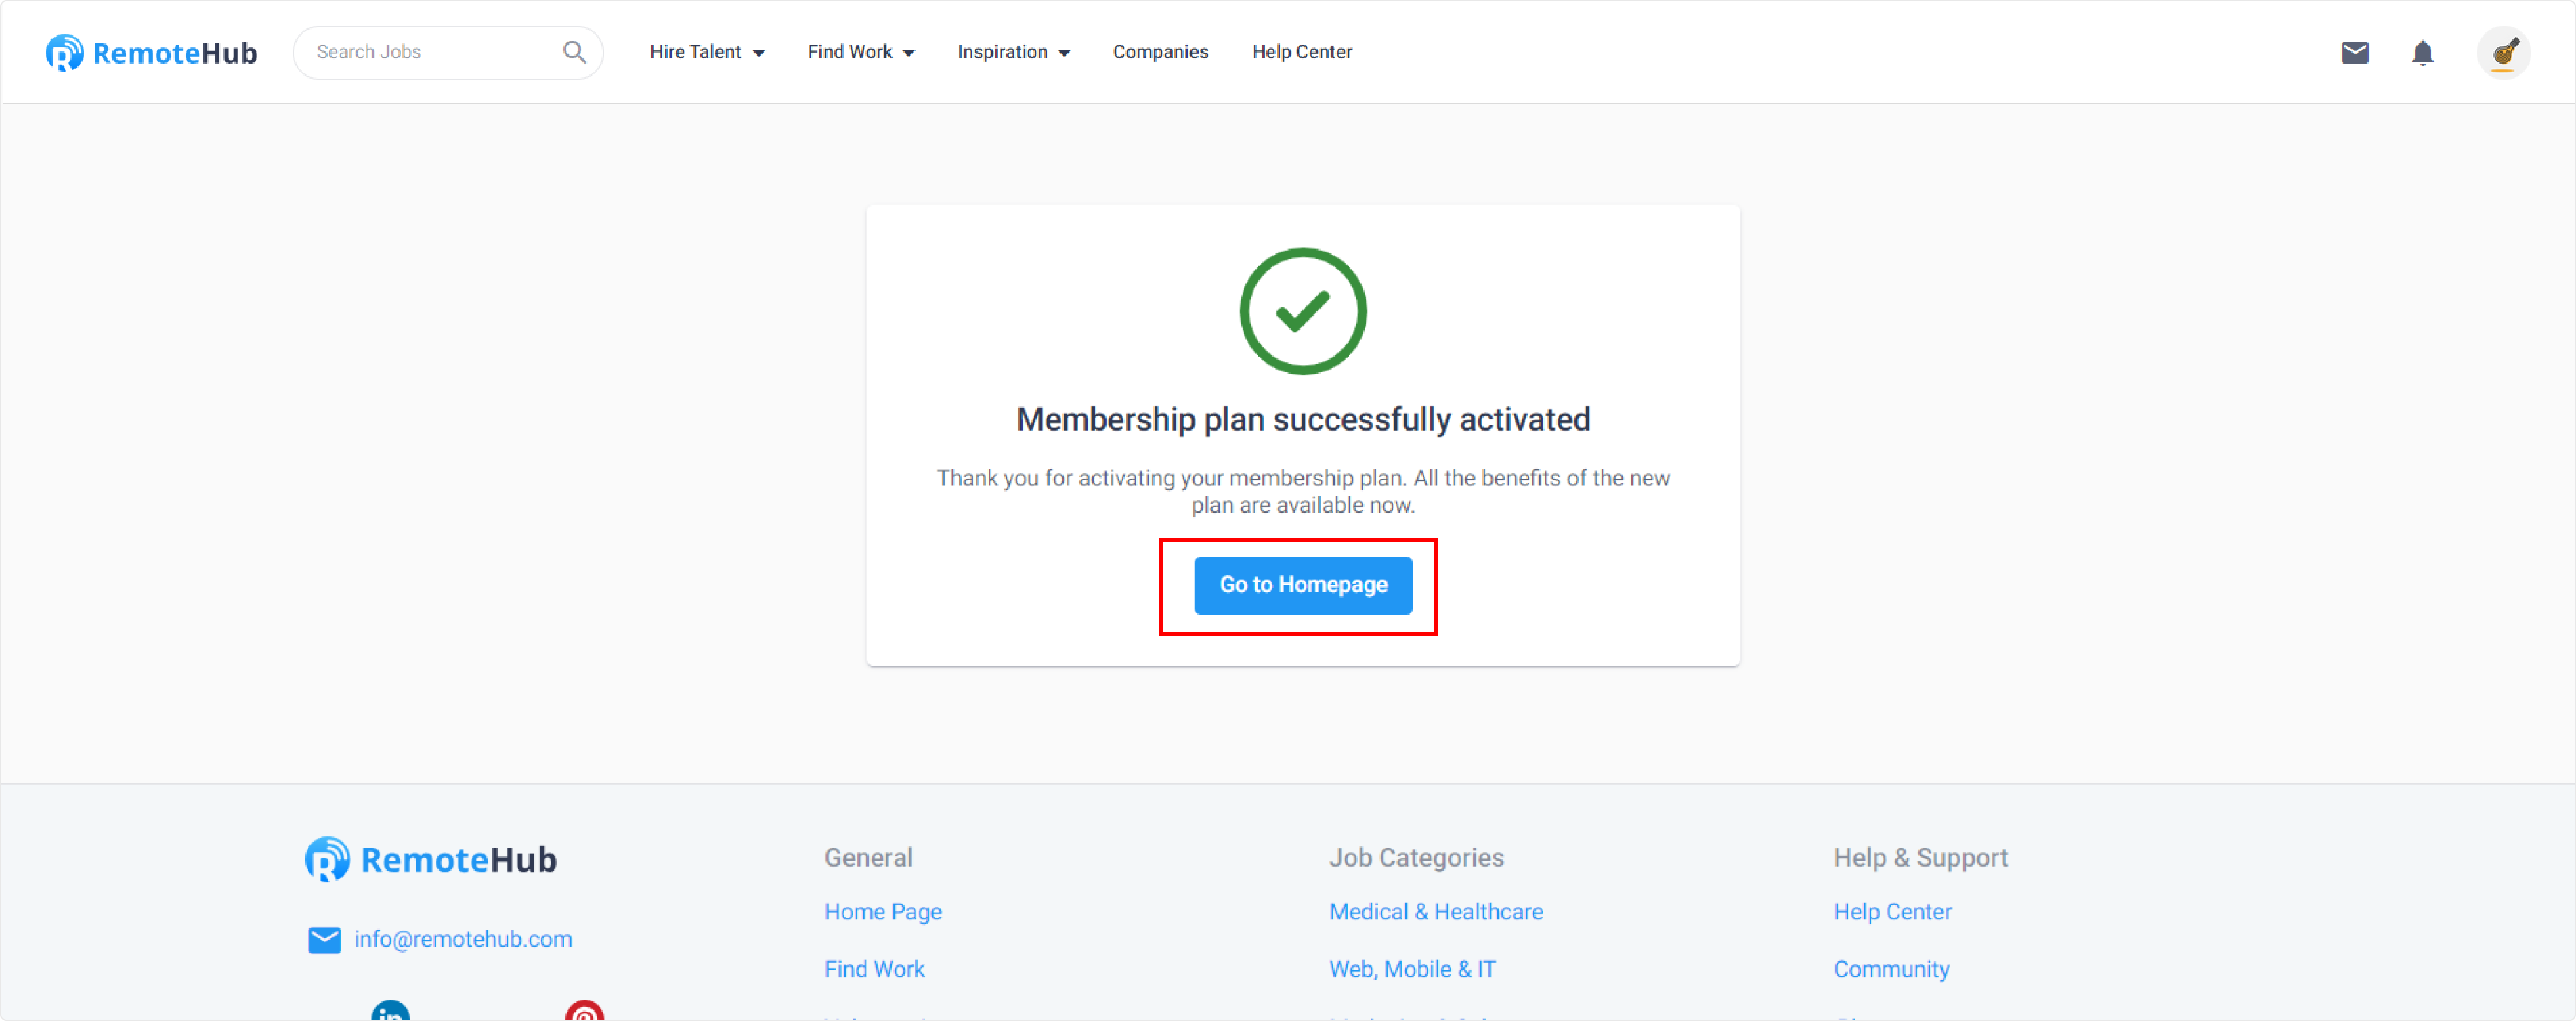Click the RemoteHub logo in header

(152, 53)
